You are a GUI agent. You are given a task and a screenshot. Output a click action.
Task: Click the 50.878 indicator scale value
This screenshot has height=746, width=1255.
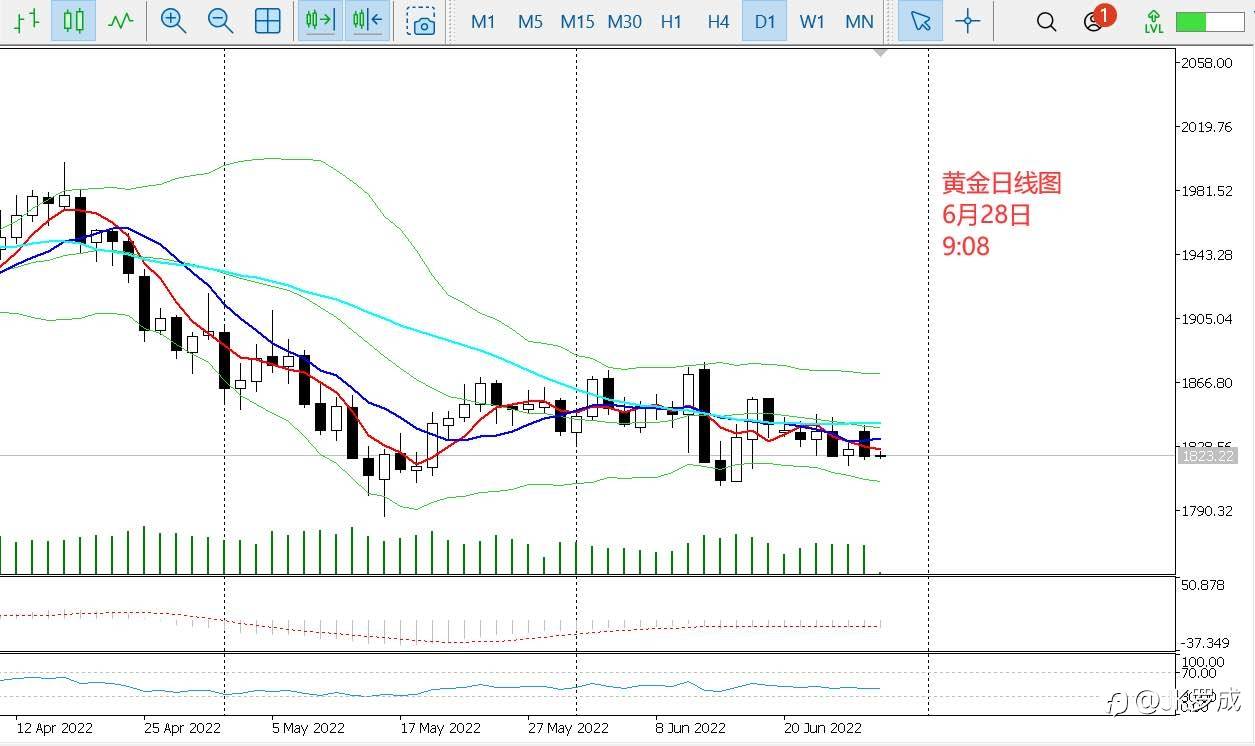(1203, 585)
